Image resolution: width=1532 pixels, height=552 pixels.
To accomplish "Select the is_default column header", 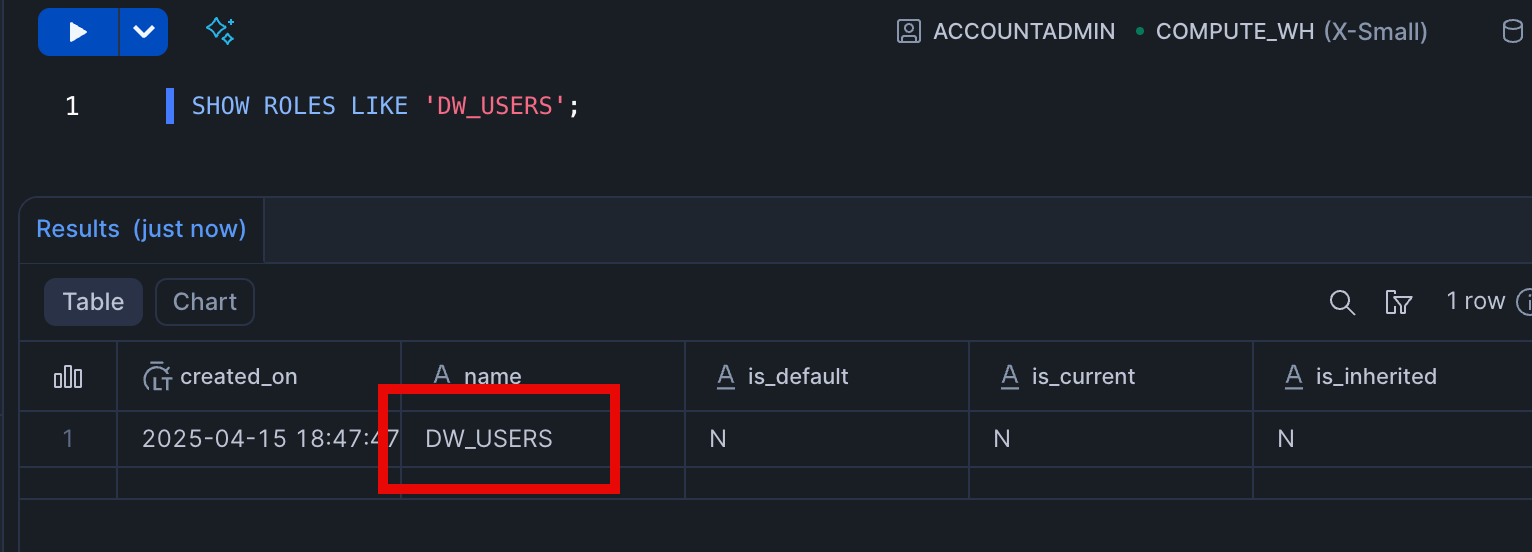I will [x=797, y=377].
